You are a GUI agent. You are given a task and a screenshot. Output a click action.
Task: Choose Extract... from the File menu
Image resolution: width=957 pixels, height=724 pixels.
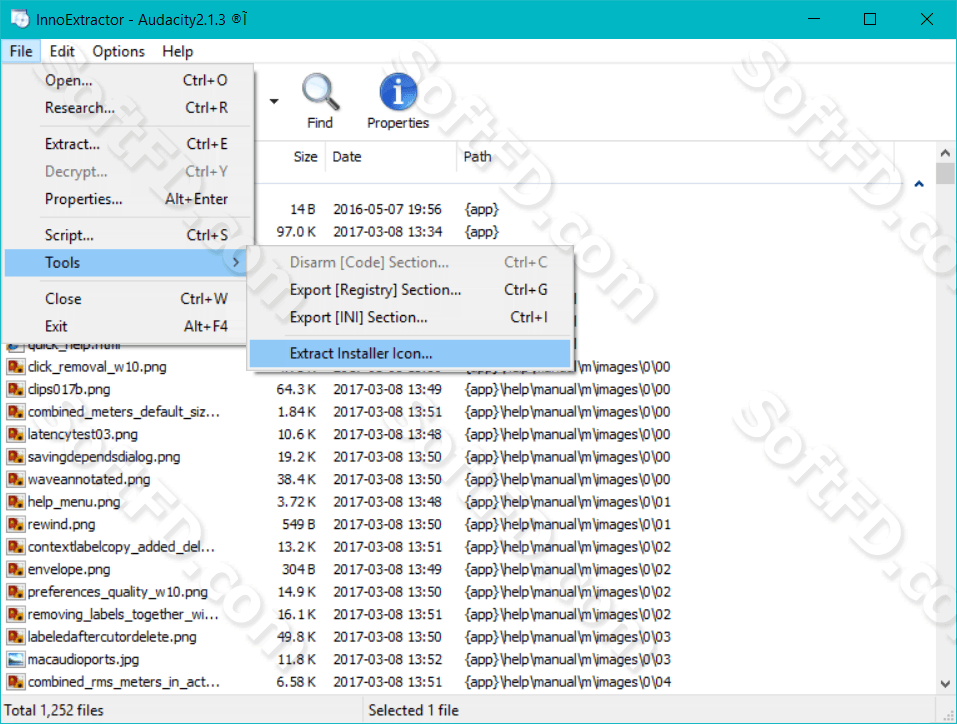(x=128, y=144)
